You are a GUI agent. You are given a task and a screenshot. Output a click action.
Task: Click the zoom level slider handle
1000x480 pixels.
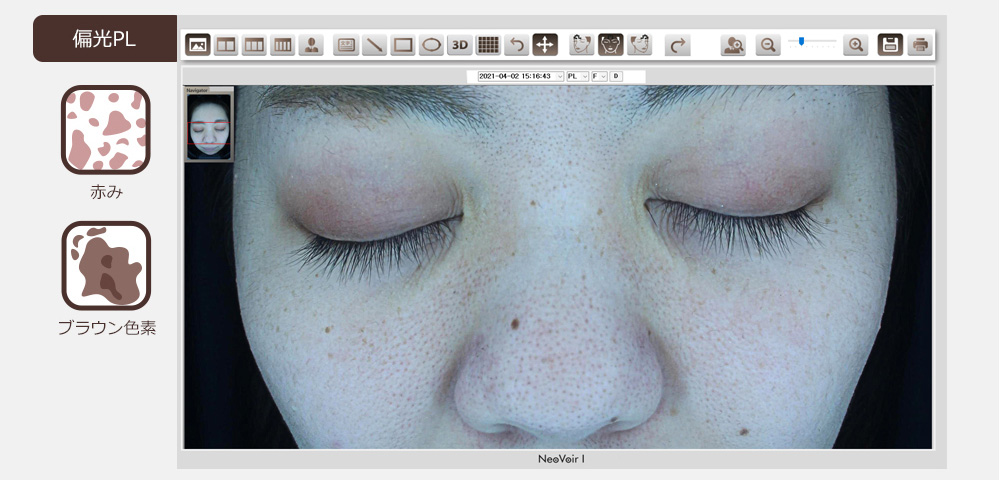point(801,42)
